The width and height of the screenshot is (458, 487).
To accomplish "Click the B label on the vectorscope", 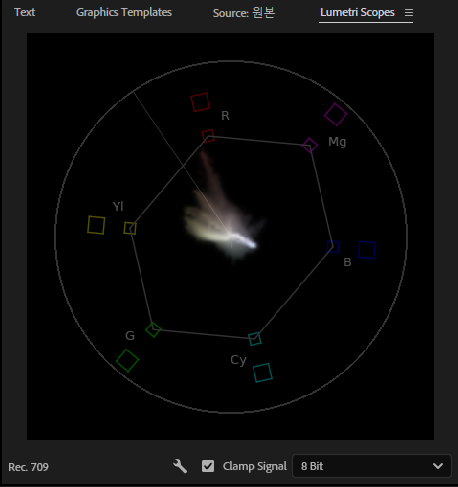I will 347,262.
